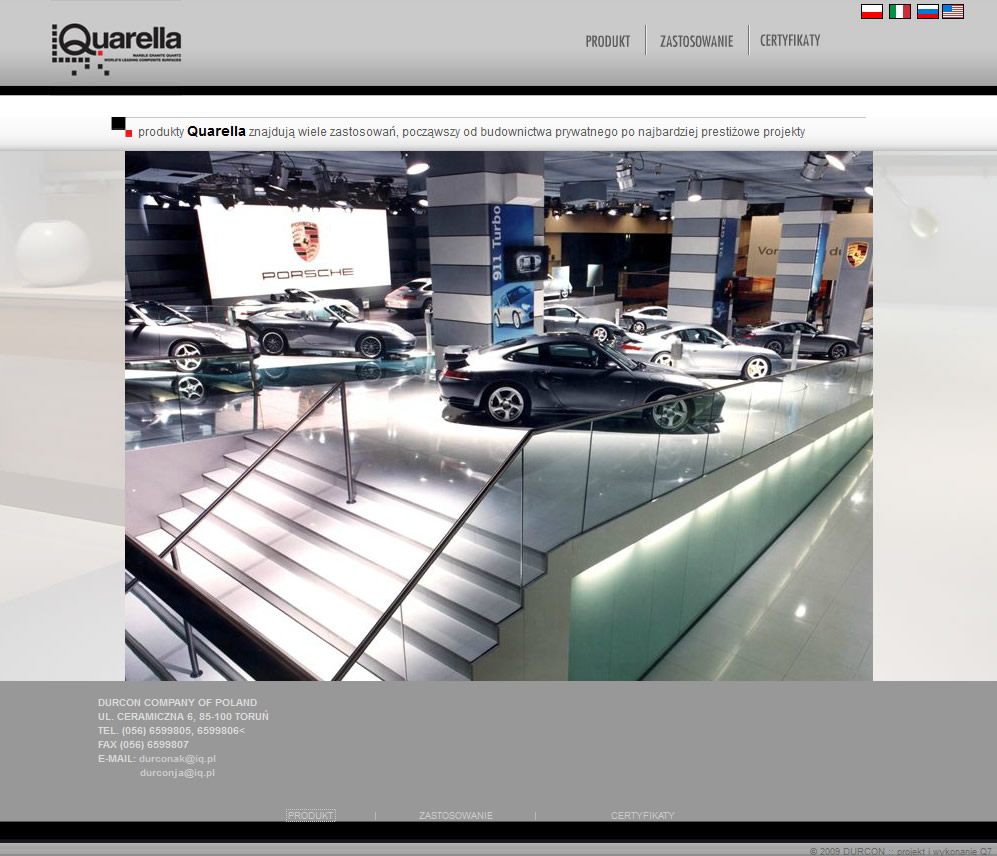Open the PRODUKT menu in the header
The height and width of the screenshot is (856, 997).
coord(608,41)
